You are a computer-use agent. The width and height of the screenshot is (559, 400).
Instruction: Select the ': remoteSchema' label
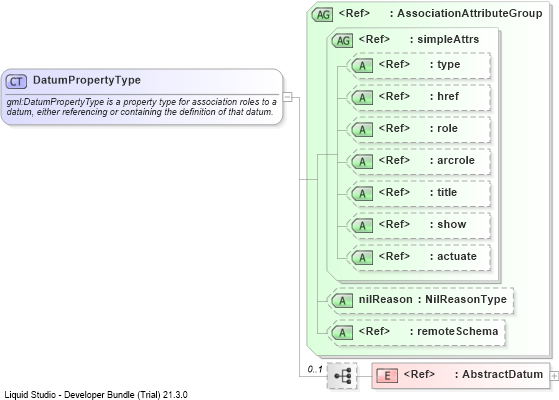click(x=454, y=332)
